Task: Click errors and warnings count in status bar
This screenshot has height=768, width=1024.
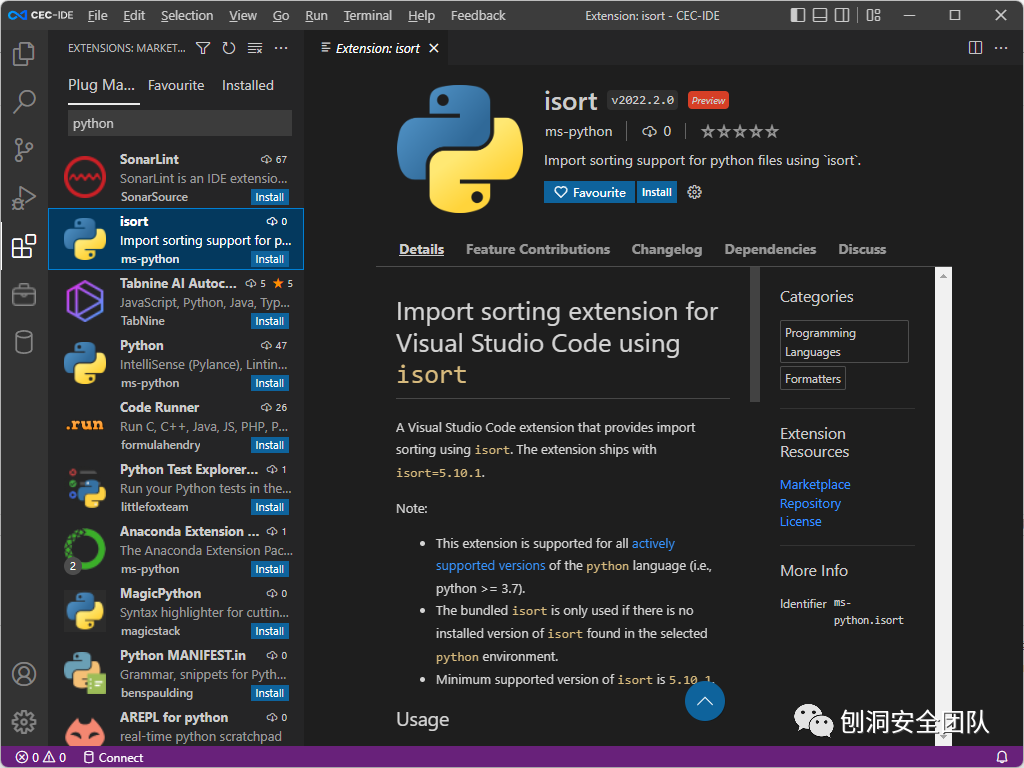Action: coord(40,758)
